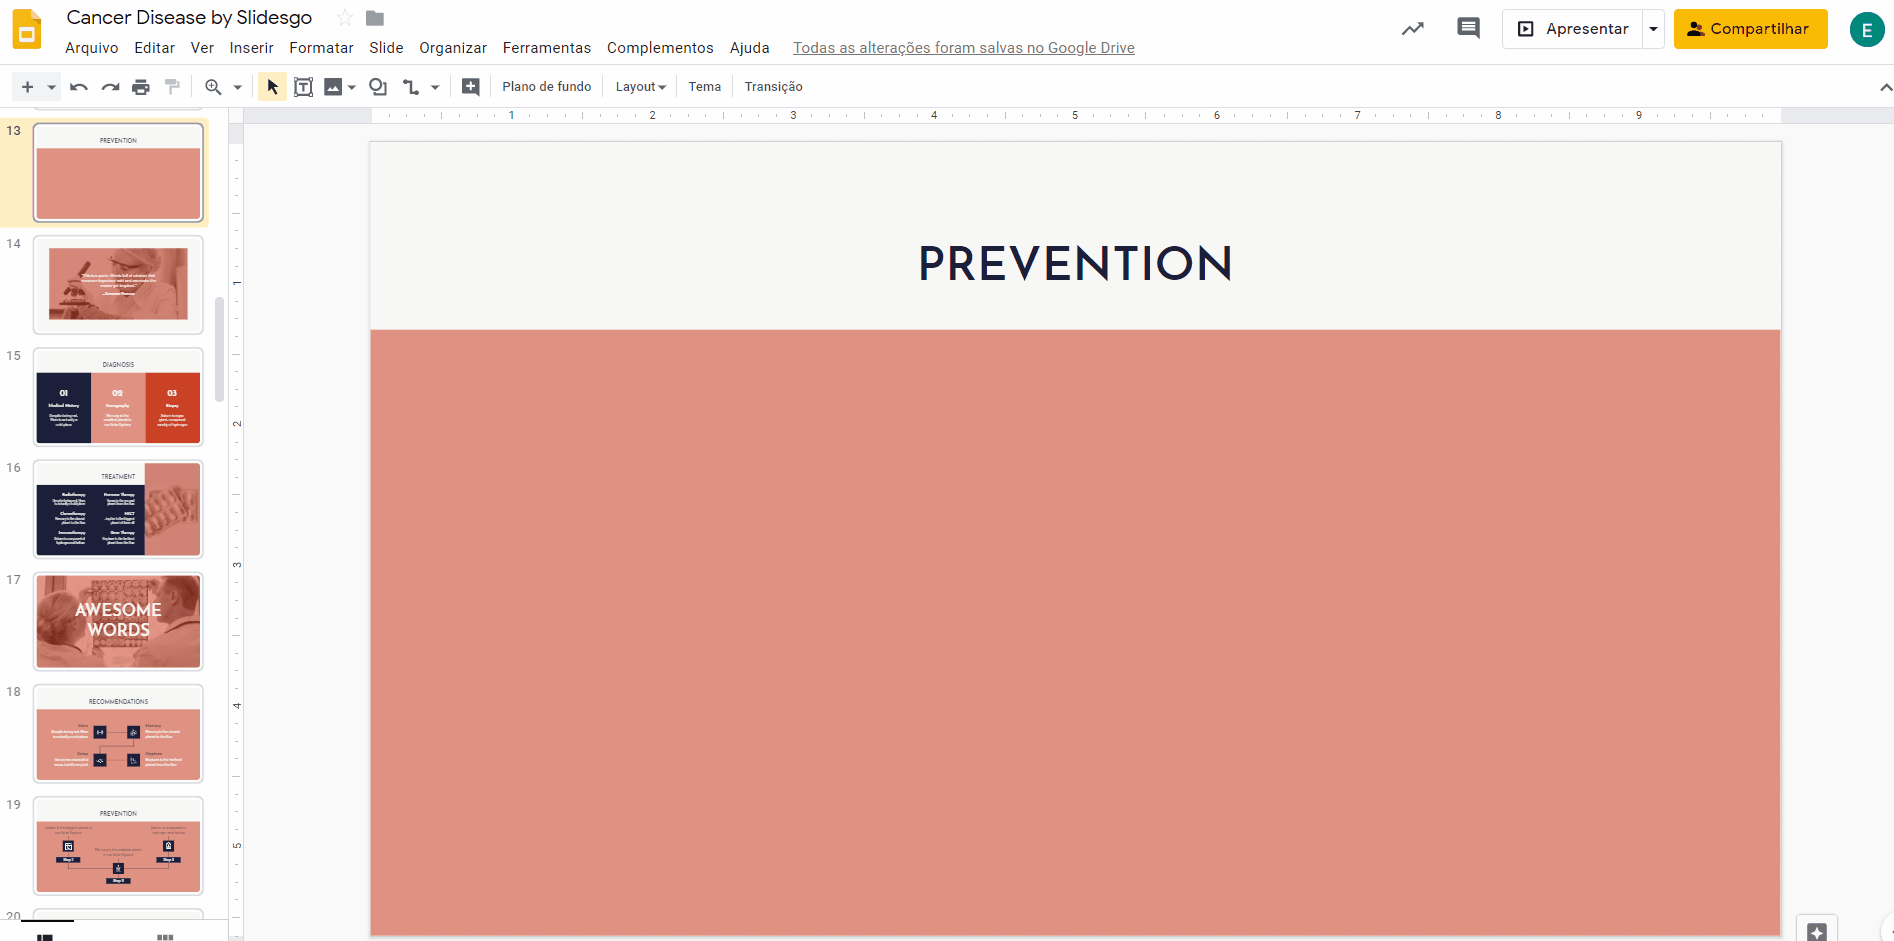Open the Explore button at bottom right
The image size is (1894, 941).
pos(1817,930)
